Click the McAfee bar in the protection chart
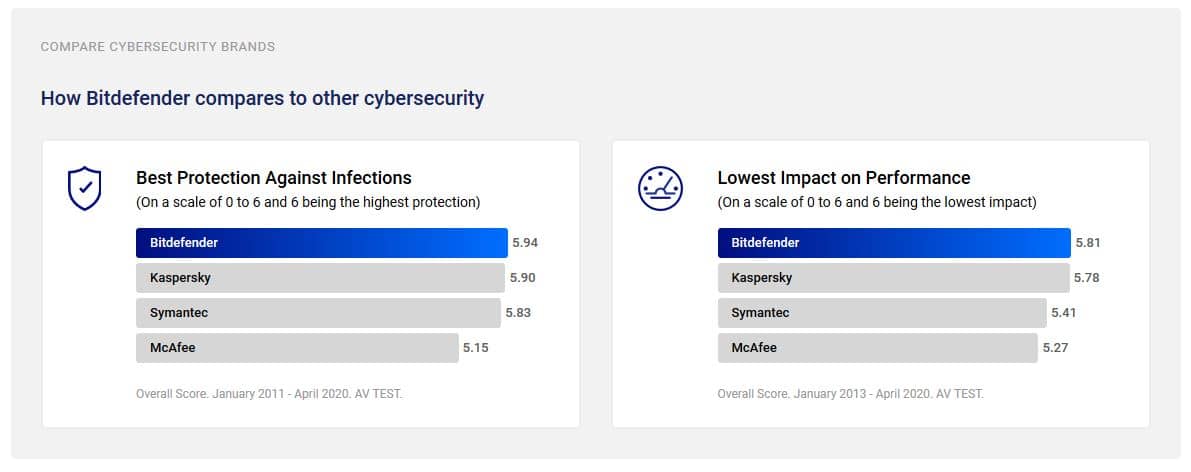The image size is (1191, 472). click(297, 348)
